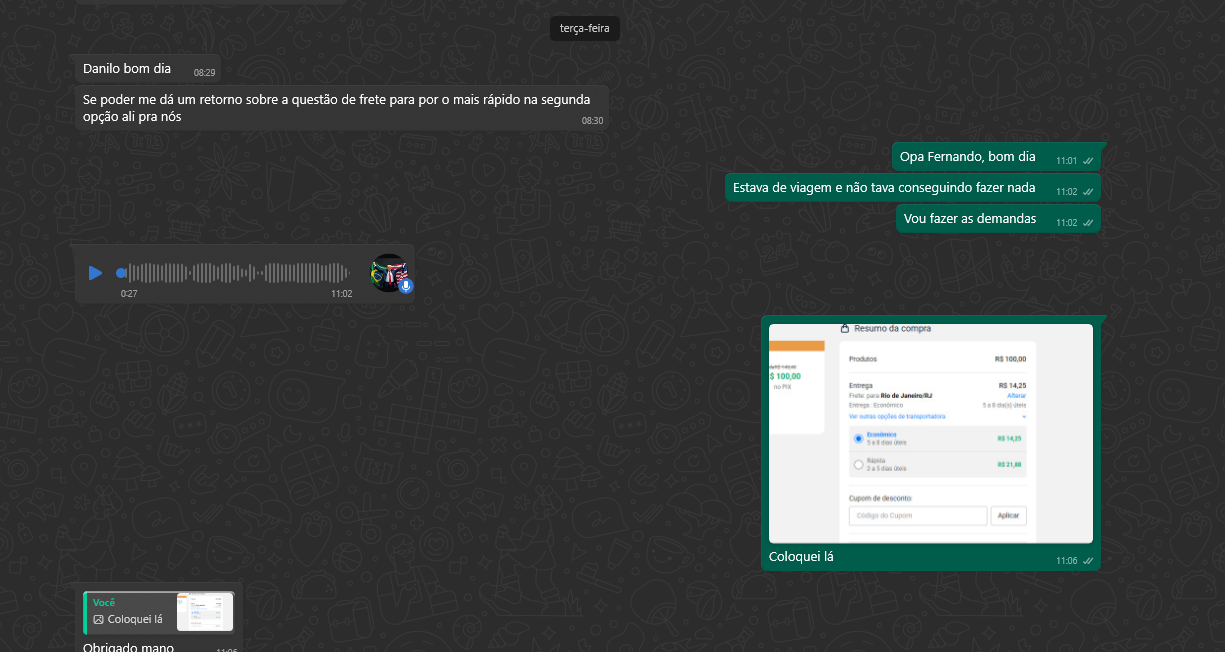Image resolution: width=1225 pixels, height=652 pixels.
Task: Click the voice message sender's profile picture
Action: click(389, 273)
